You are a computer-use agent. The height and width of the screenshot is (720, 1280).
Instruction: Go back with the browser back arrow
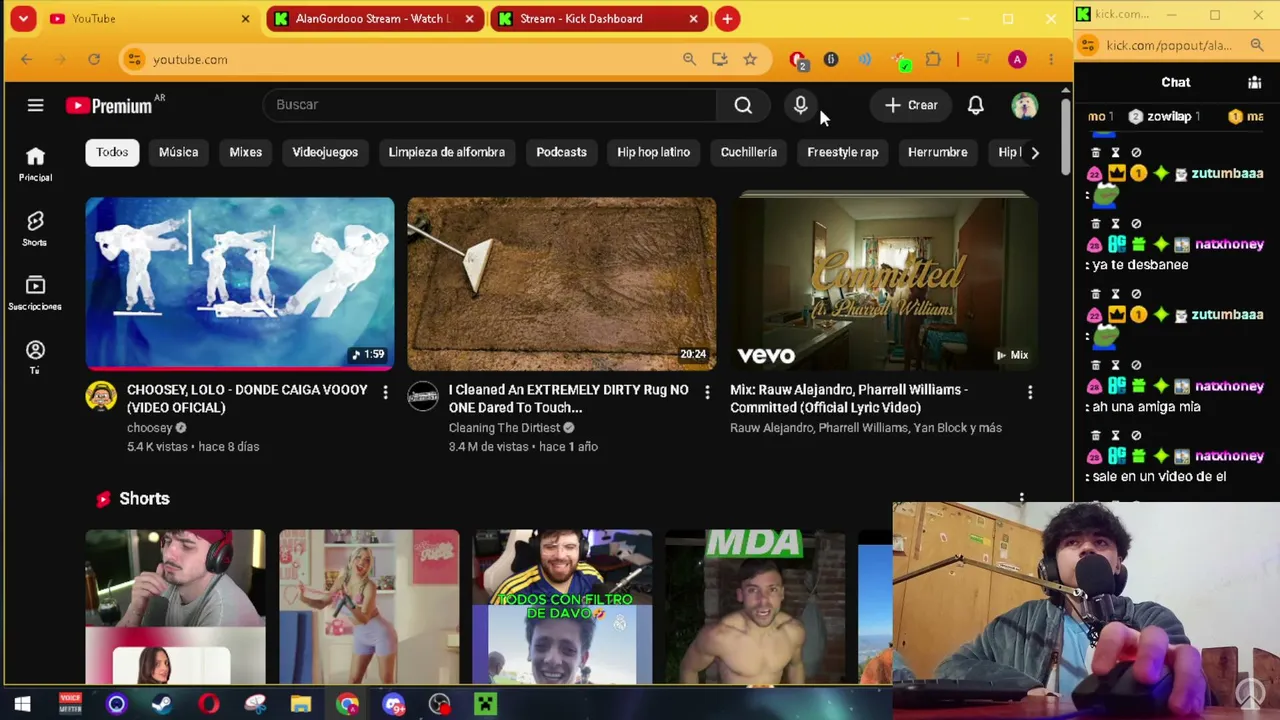click(x=27, y=59)
